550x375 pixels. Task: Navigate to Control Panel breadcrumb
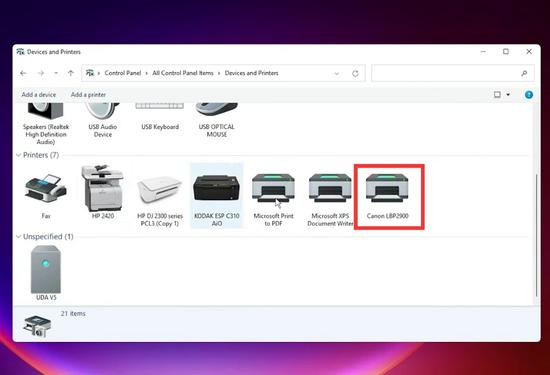122,73
